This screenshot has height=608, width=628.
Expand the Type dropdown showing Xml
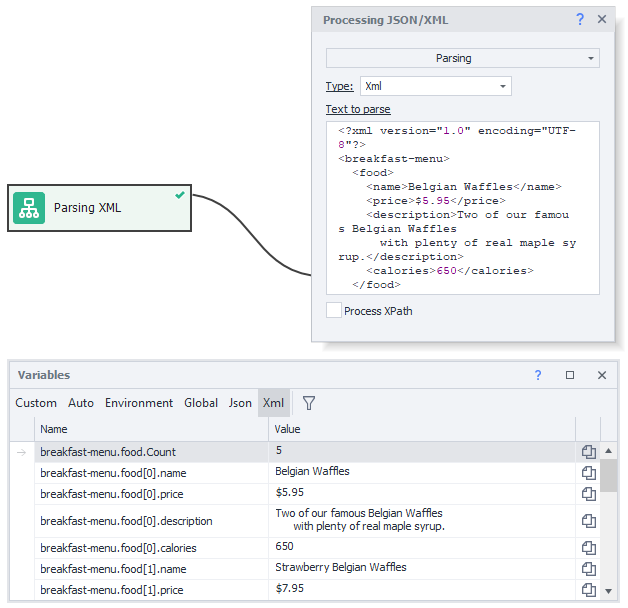[435, 87]
